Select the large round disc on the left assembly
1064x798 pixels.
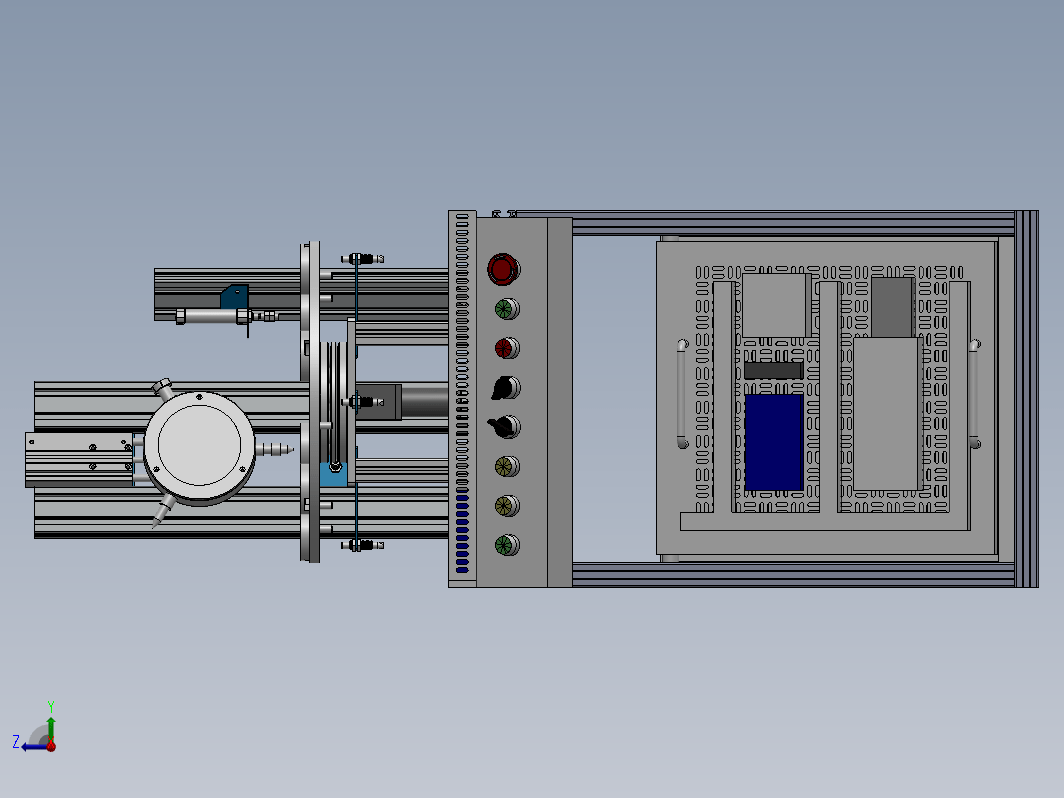(x=199, y=446)
